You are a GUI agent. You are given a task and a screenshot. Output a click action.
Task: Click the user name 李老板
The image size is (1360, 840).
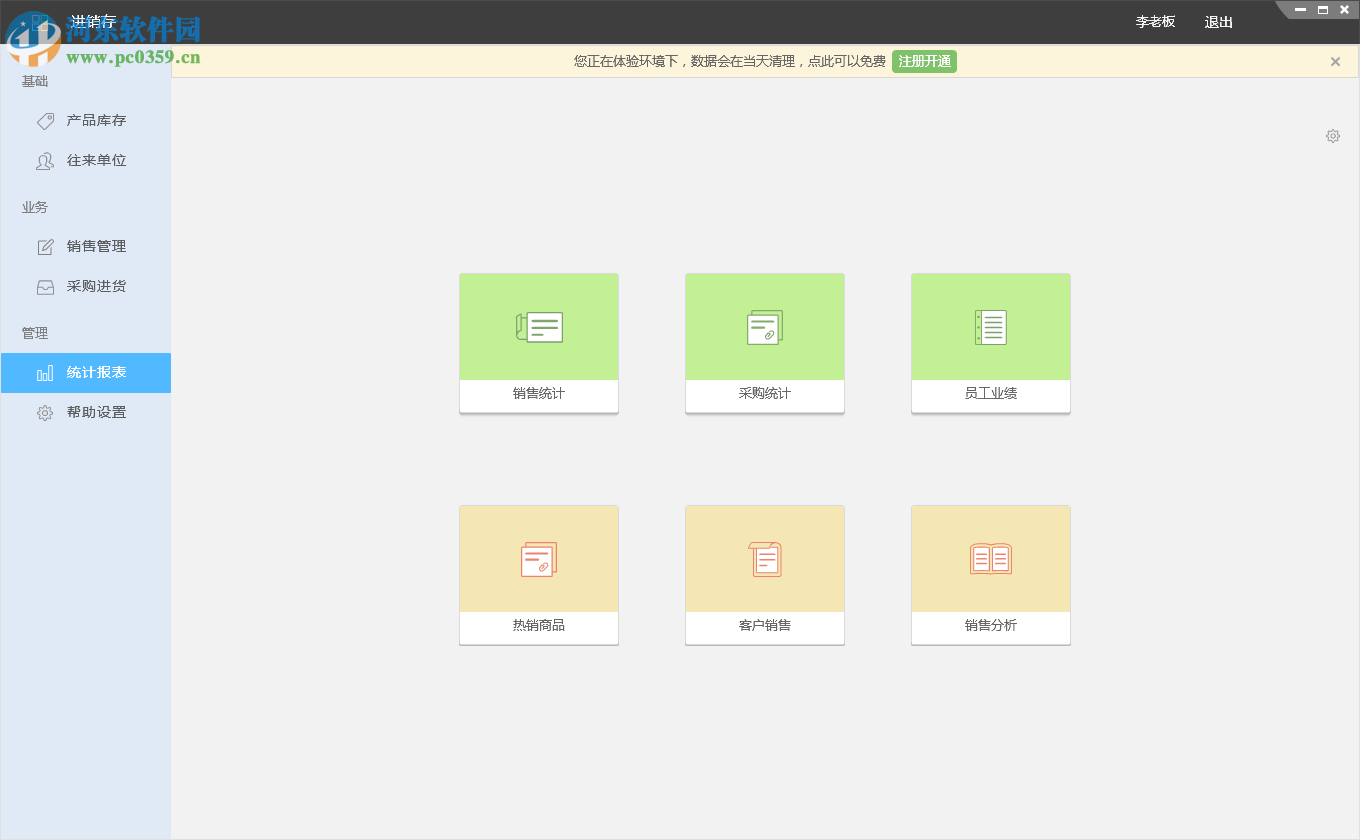[x=1155, y=22]
